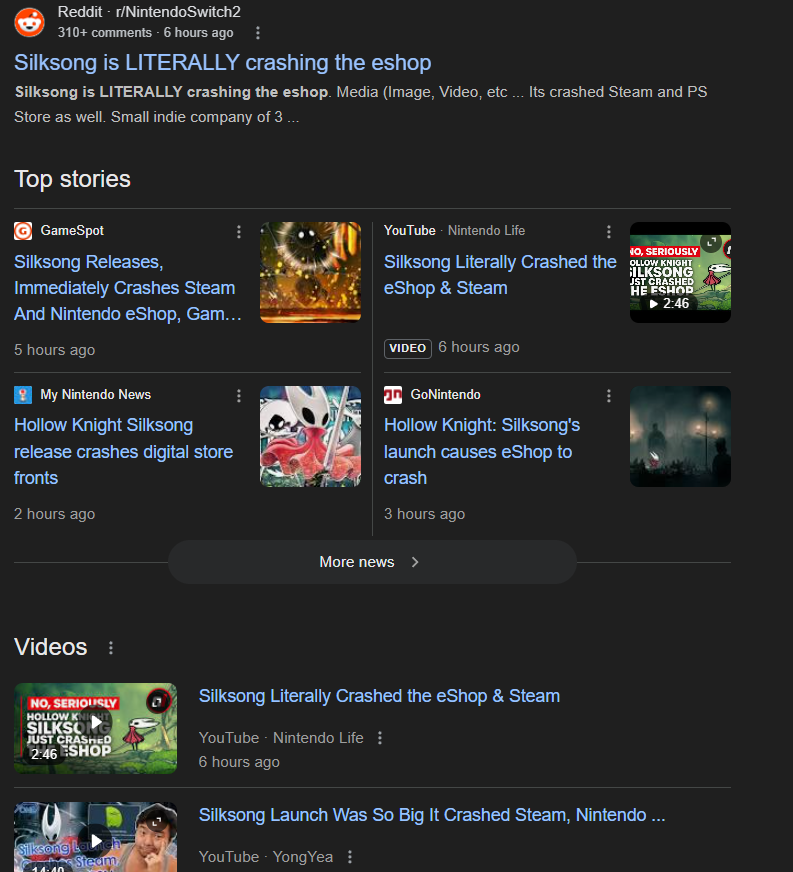Click the GoNintendo dark scene thumbnail
Image resolution: width=793 pixels, height=872 pixels.
680,436
